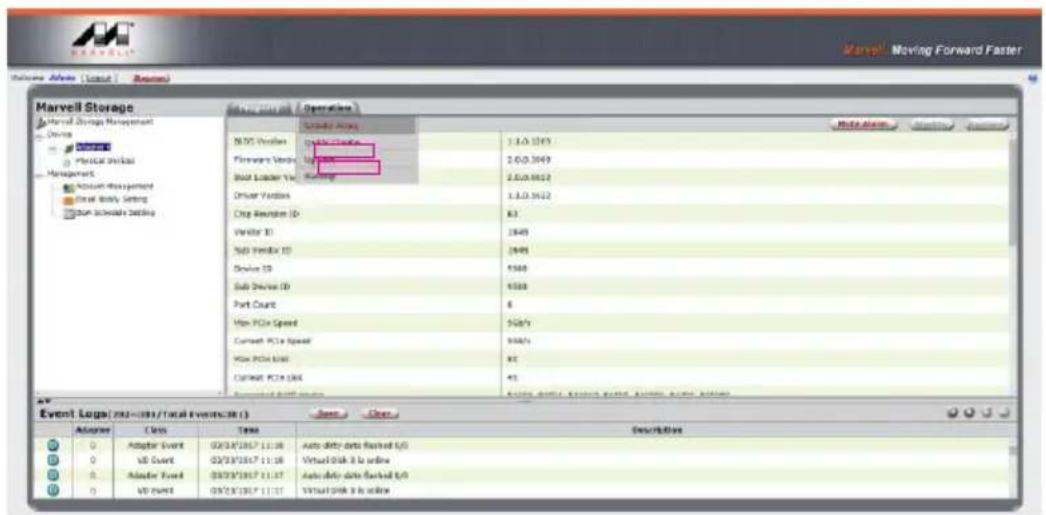Click the Class column header in Event Logs

[154, 431]
